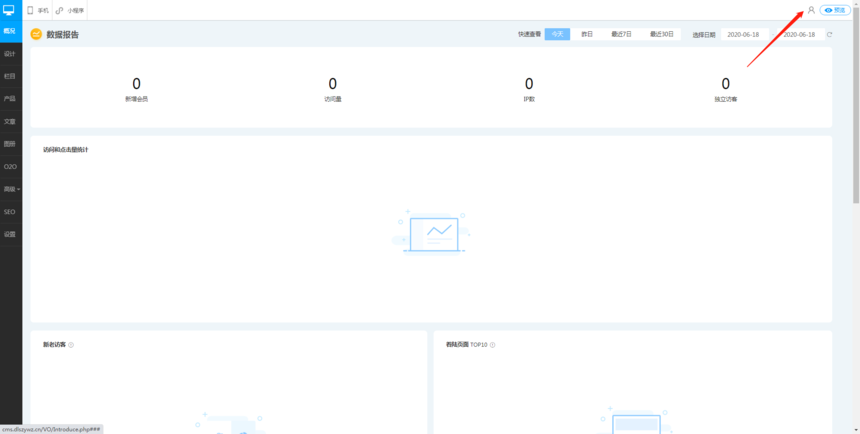Viewport: 860px width, 434px height.
Task: Switch to 小程序 mini program view
Action: [70, 10]
